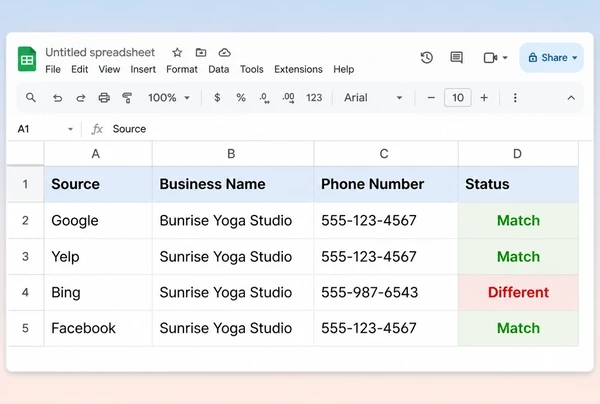The width and height of the screenshot is (600, 404).
Task: Select the red Different status cell
Action: click(x=518, y=292)
